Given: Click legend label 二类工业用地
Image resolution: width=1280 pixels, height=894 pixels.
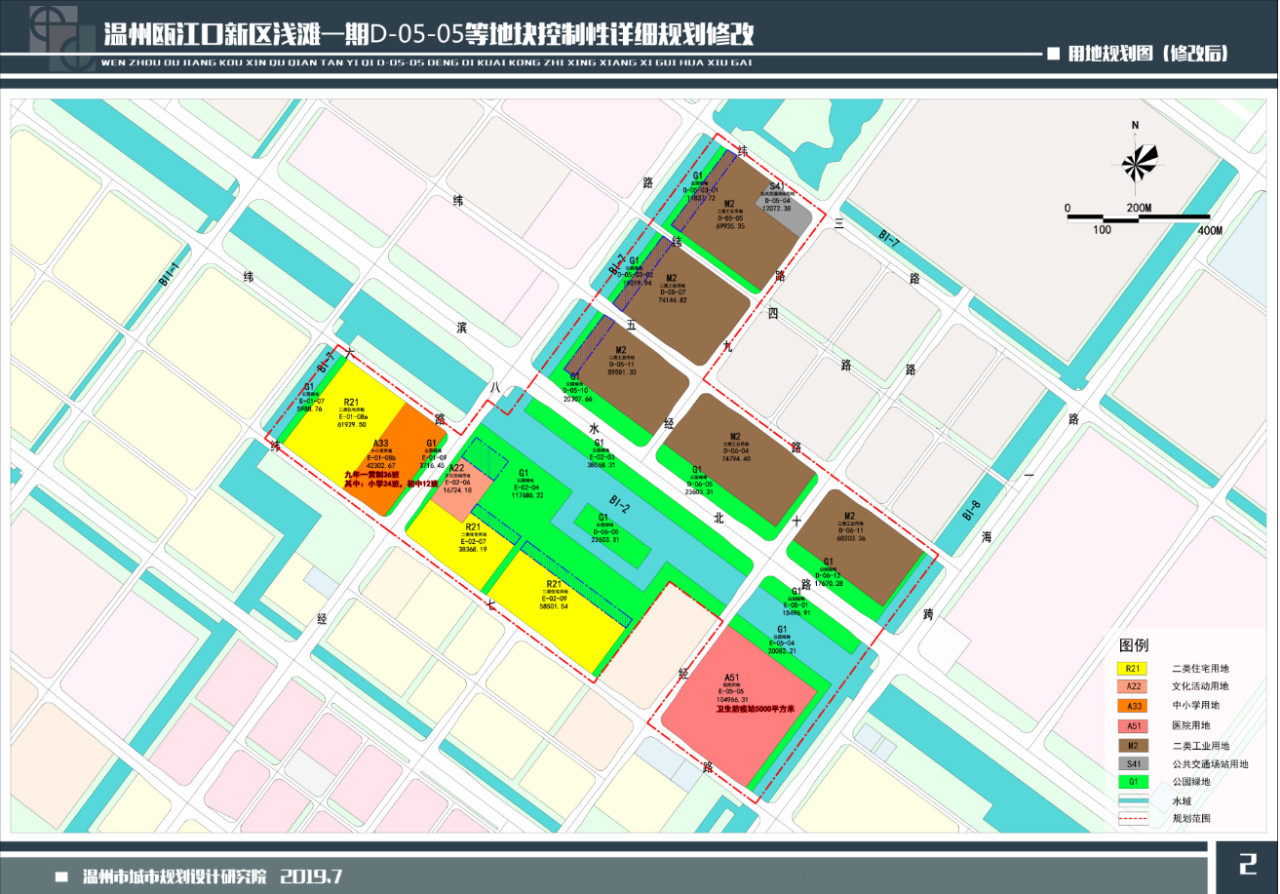Looking at the screenshot, I should pyautogui.click(x=1201, y=745).
